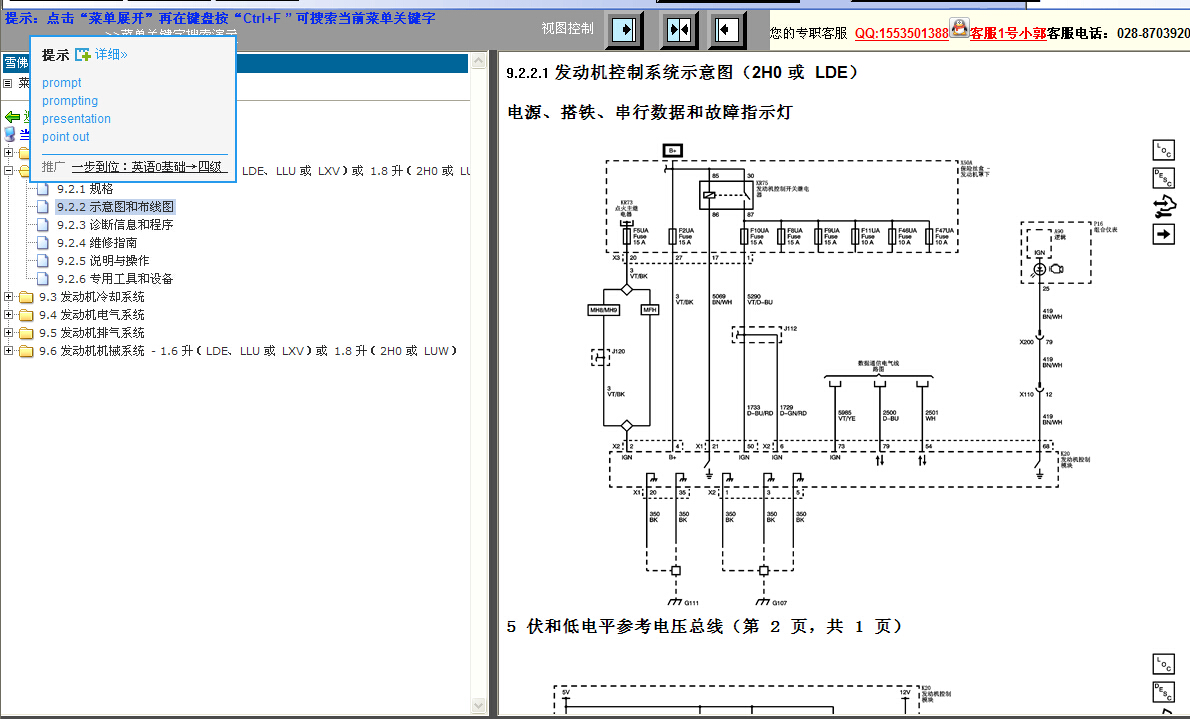Click the connector hand-and-wrench icon
Screen dimensions: 1190x719
[x=1163, y=207]
